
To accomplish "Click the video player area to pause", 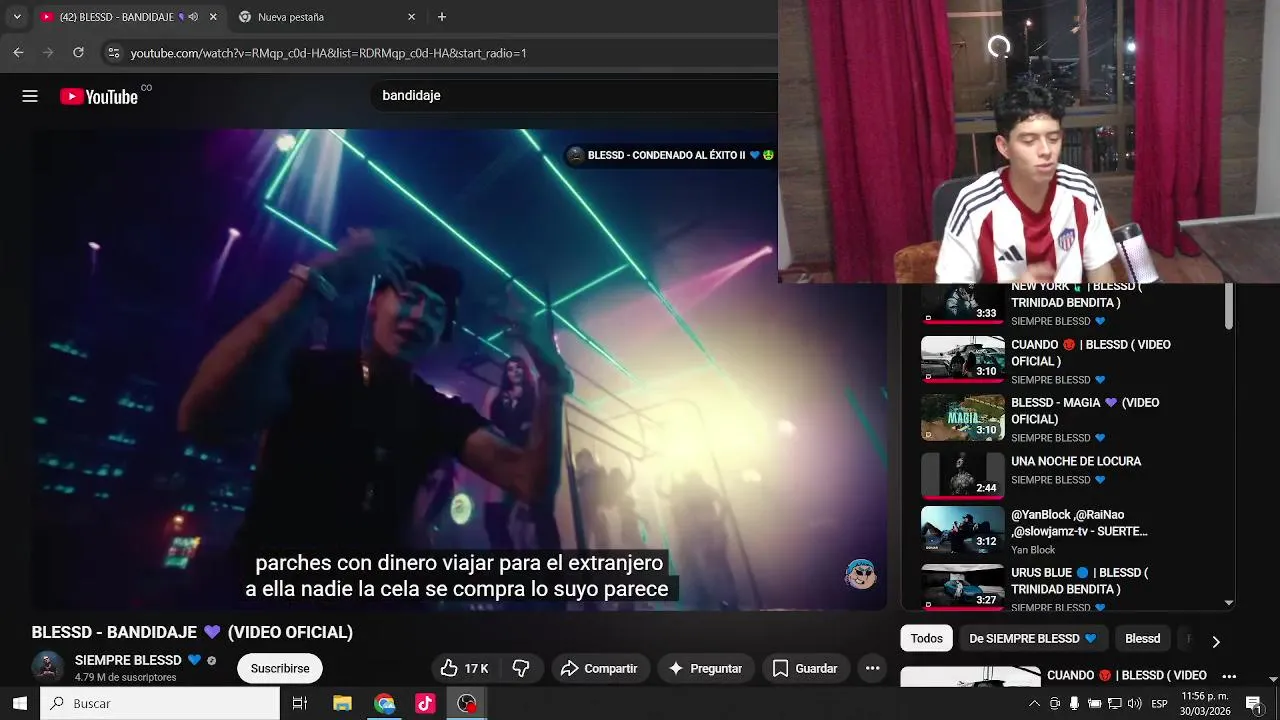I will 459,369.
